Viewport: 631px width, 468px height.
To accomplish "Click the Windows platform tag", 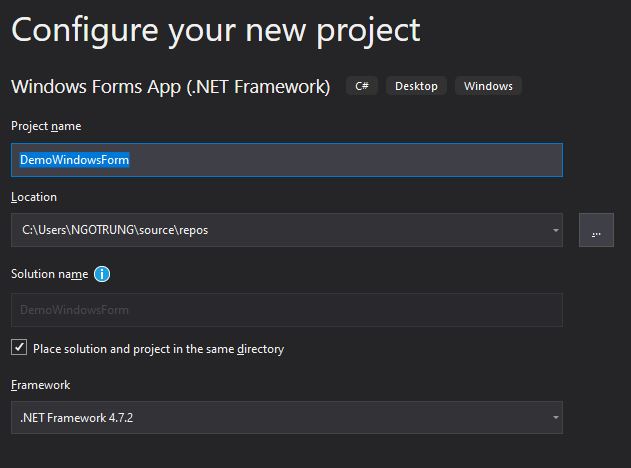I will pos(488,86).
